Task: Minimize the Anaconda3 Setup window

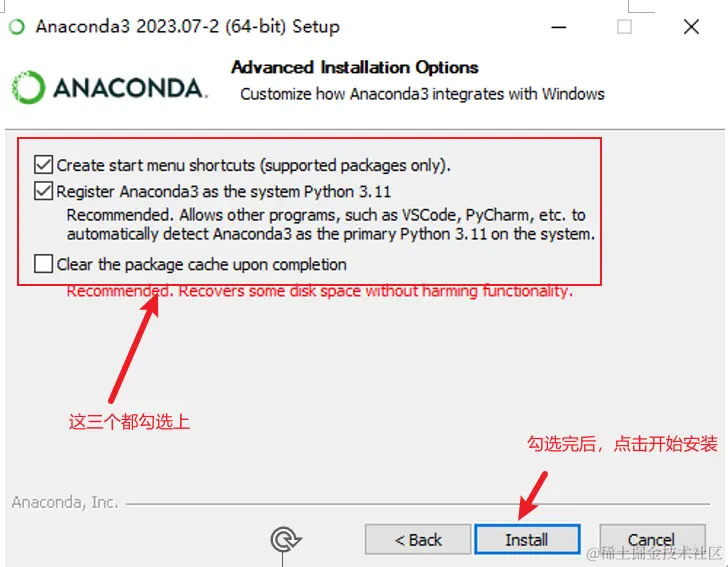Action: click(559, 27)
